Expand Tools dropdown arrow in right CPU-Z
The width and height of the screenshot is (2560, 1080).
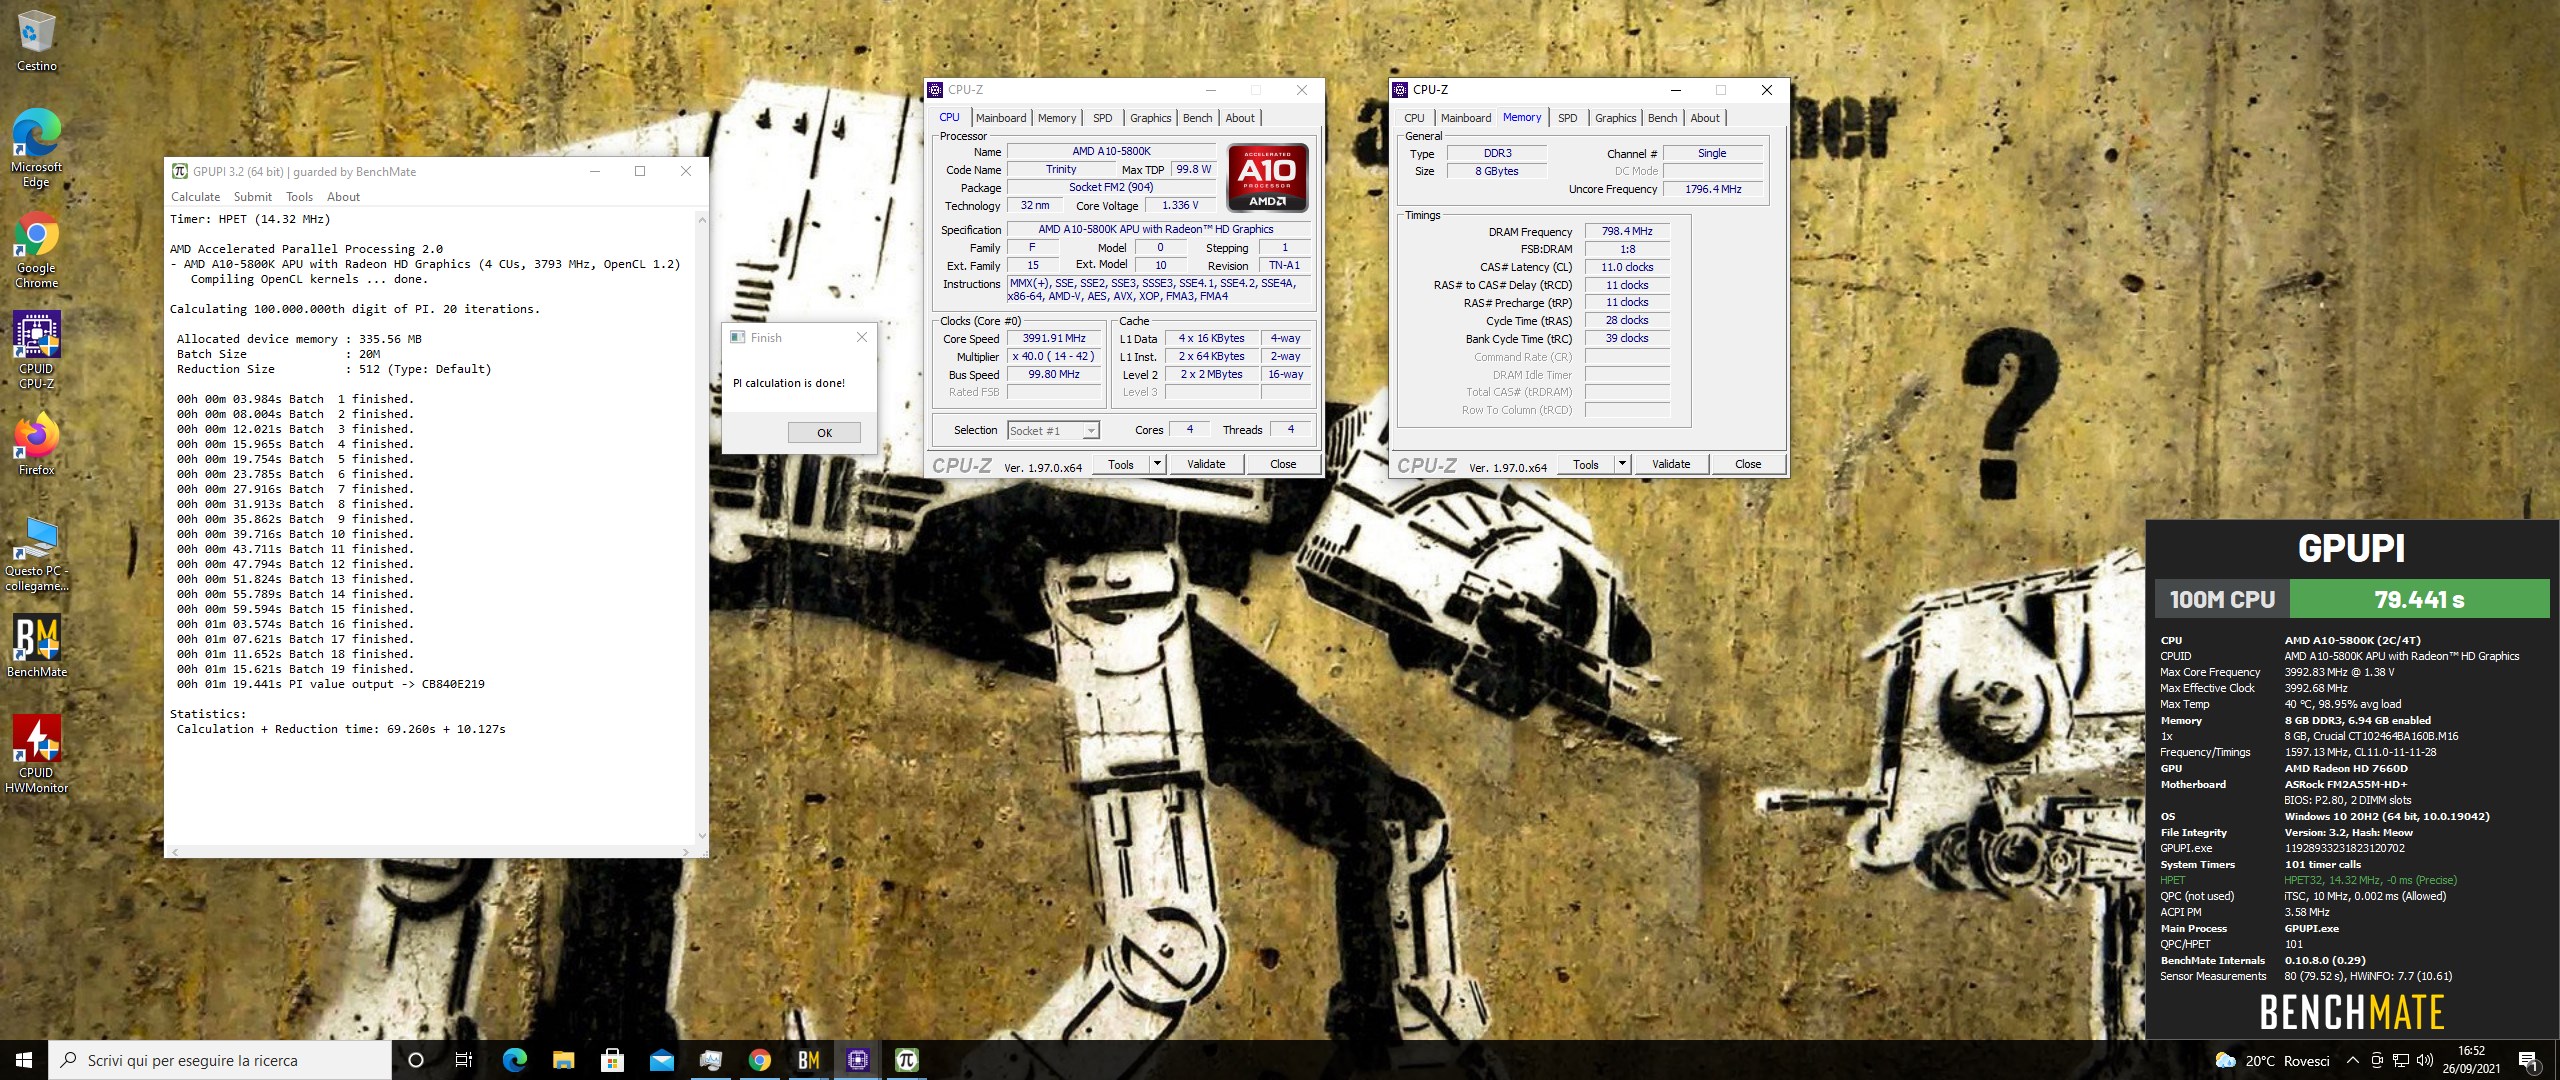(x=1622, y=464)
